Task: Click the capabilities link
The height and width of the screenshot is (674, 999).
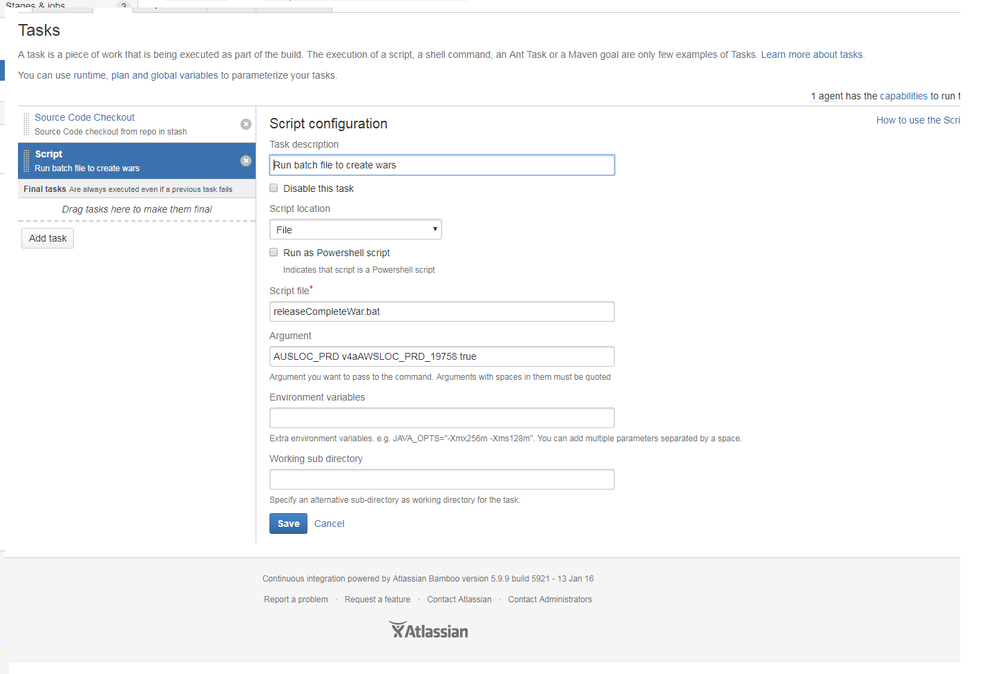Action: pyautogui.click(x=903, y=95)
